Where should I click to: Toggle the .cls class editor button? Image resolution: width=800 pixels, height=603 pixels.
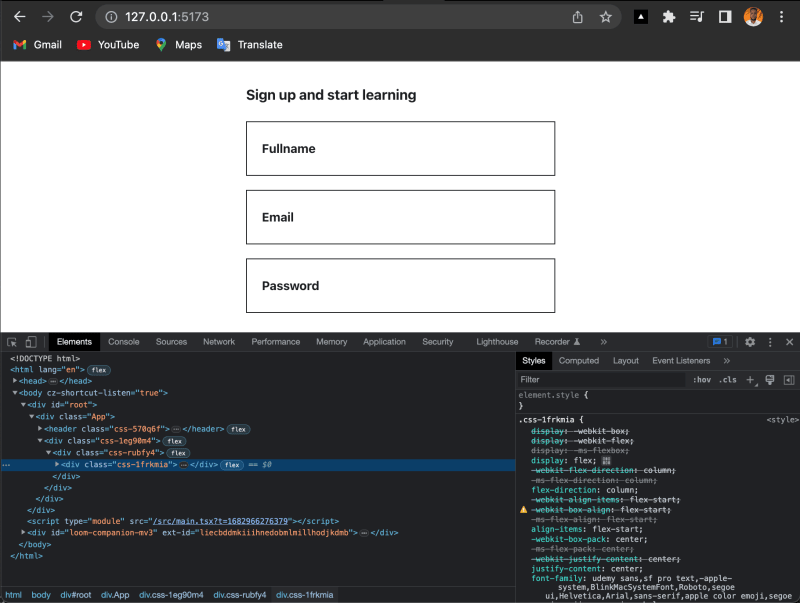click(x=728, y=380)
